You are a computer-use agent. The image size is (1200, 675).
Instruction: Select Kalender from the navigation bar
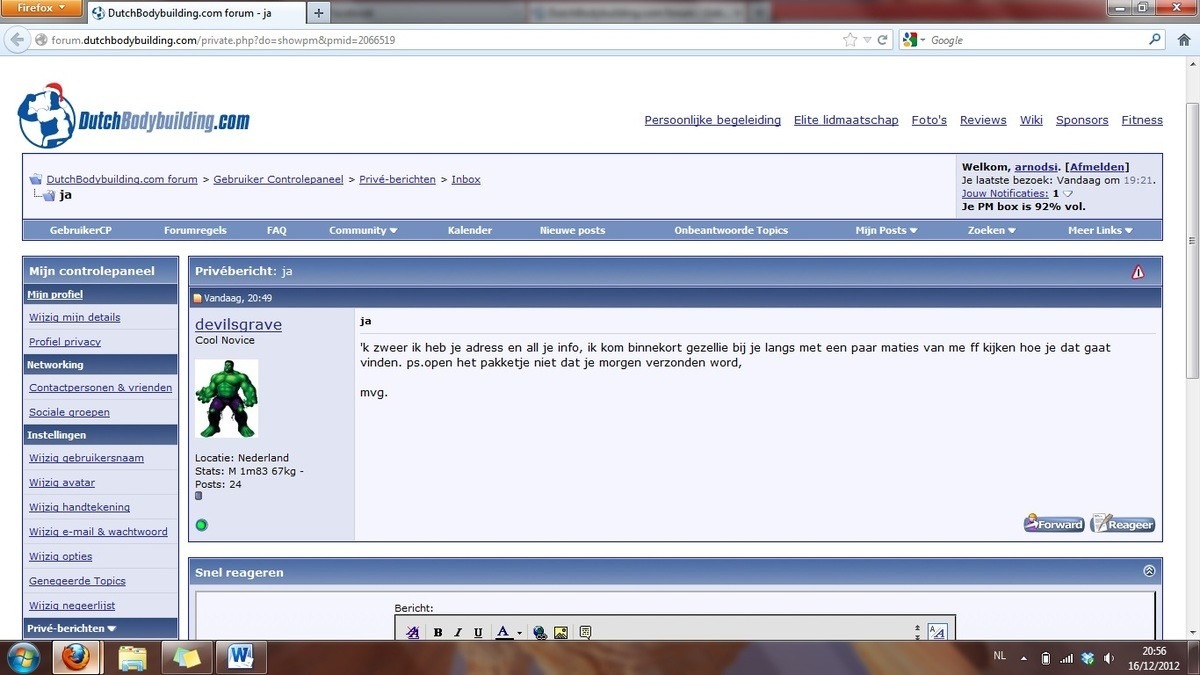click(469, 230)
